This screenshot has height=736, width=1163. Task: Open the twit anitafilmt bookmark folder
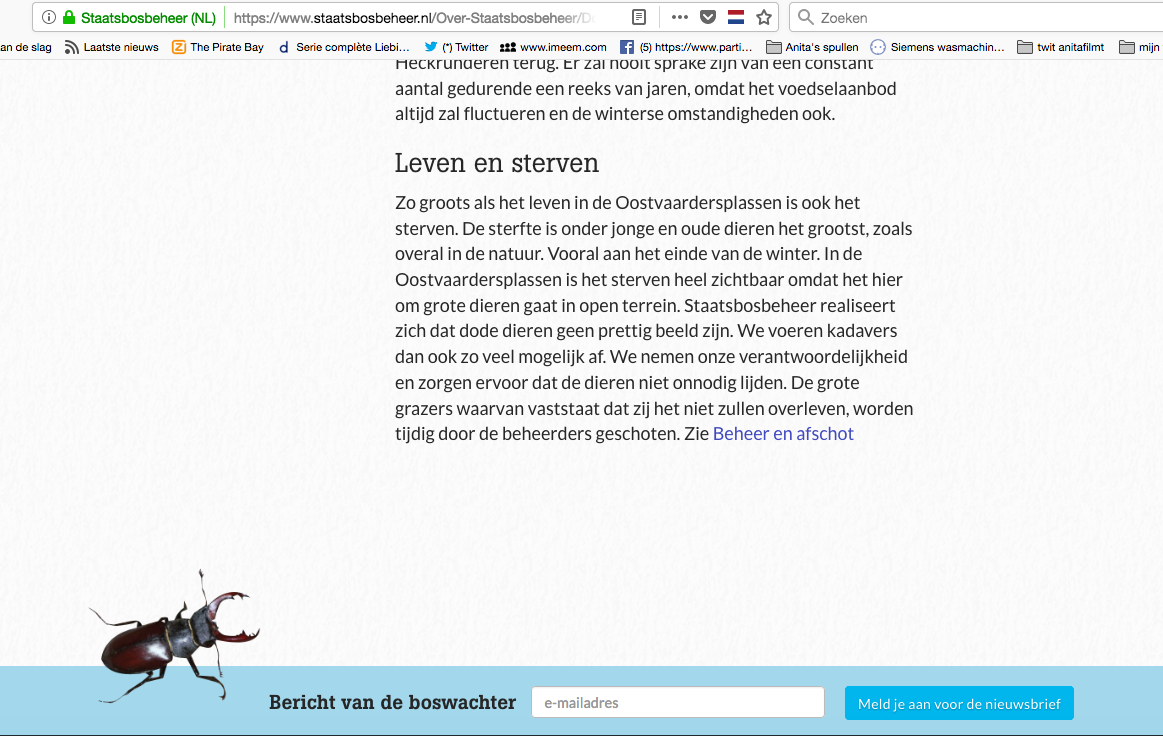[1024, 46]
